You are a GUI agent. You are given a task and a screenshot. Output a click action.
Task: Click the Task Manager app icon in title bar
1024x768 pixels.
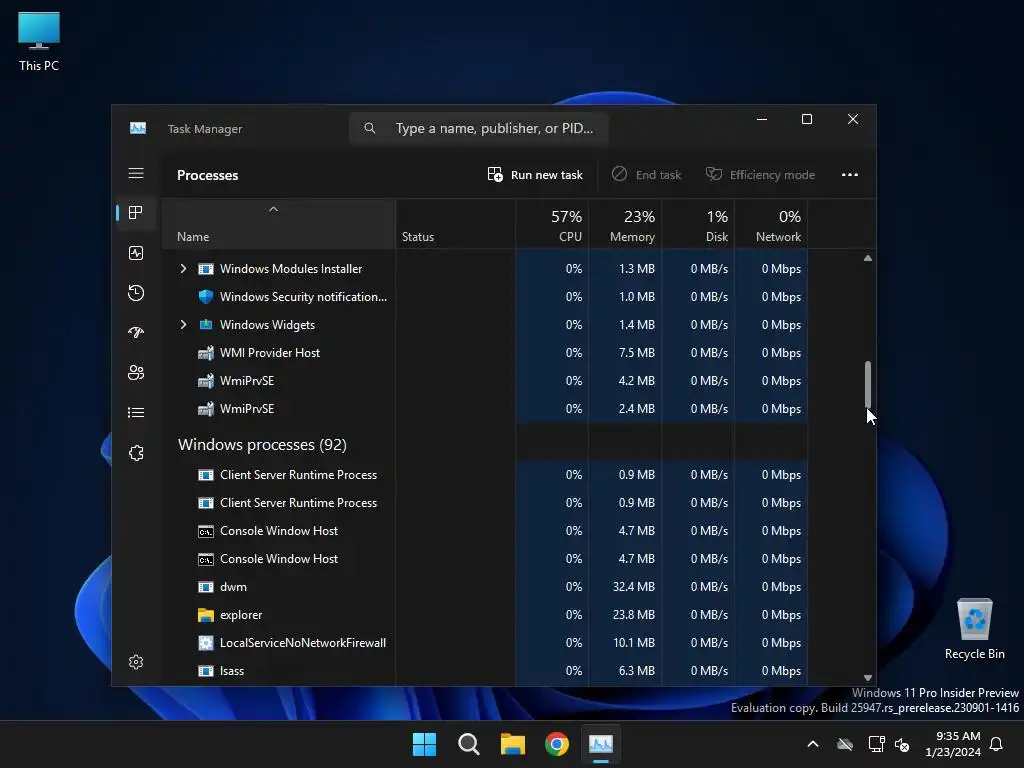pos(138,128)
